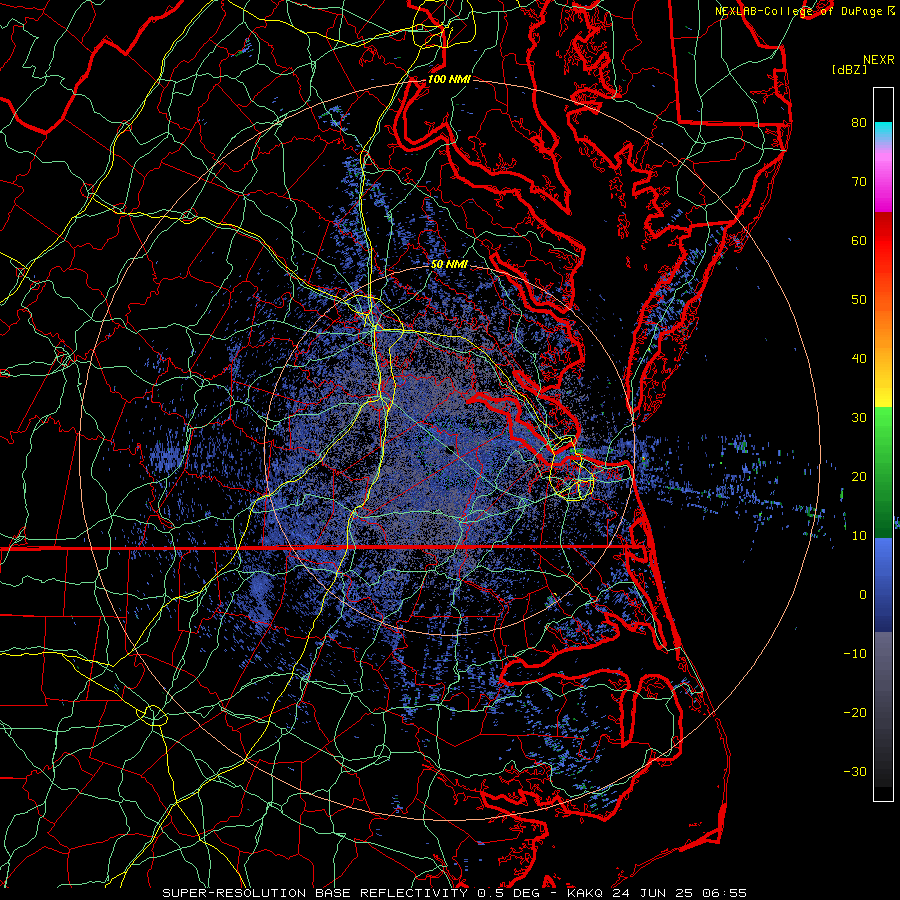Click the 60 dBZ scale value
The width and height of the screenshot is (900, 900).
click(x=859, y=240)
